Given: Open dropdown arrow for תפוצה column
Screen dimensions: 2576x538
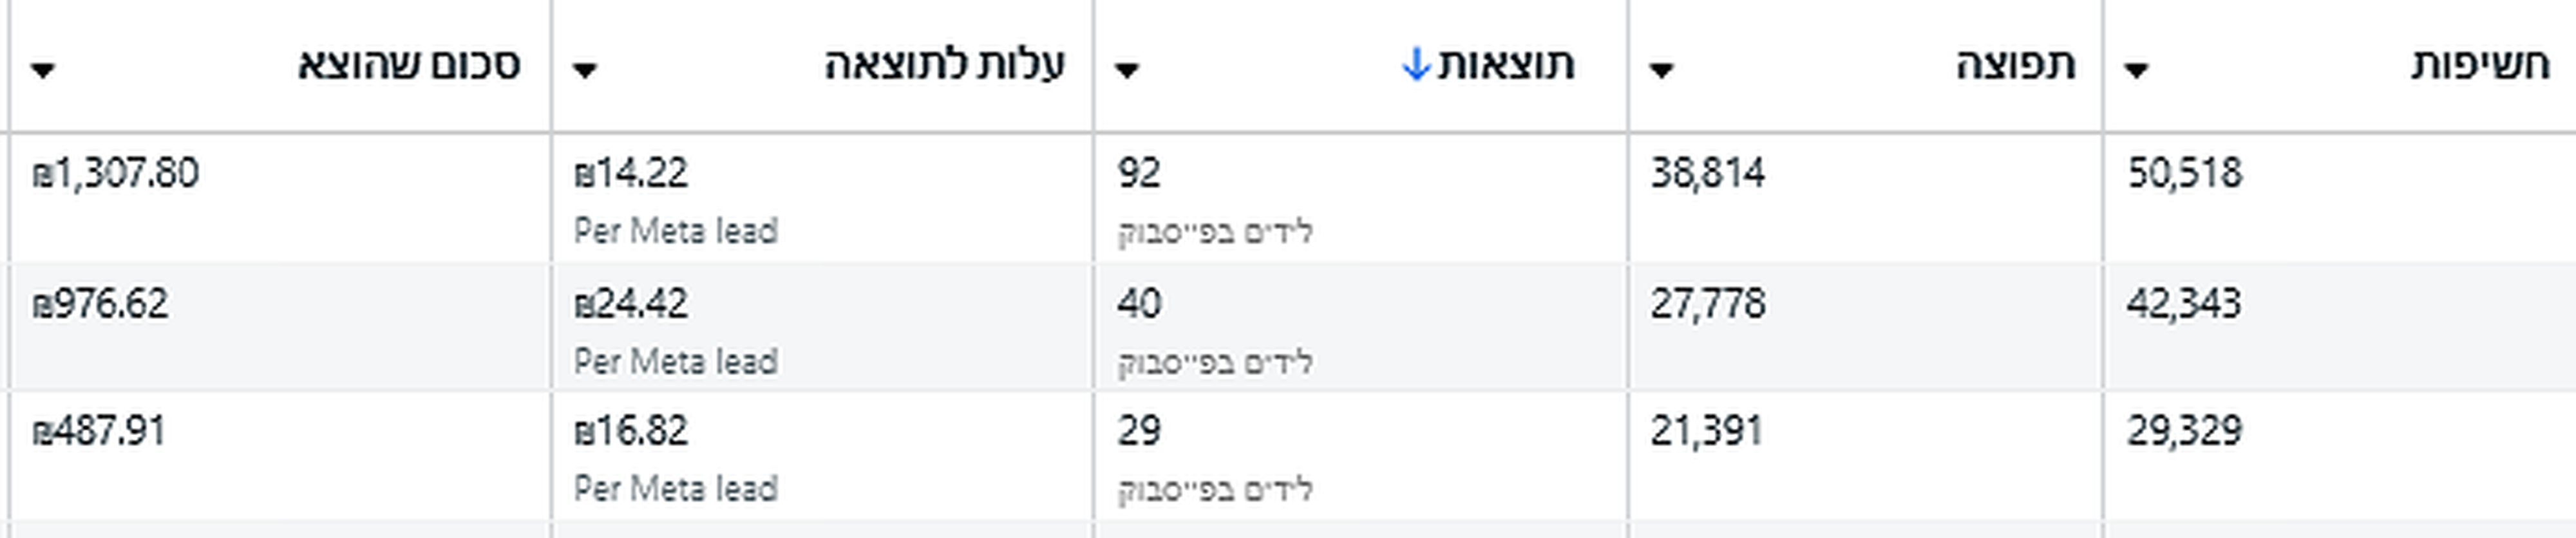Looking at the screenshot, I should pos(1661,70).
